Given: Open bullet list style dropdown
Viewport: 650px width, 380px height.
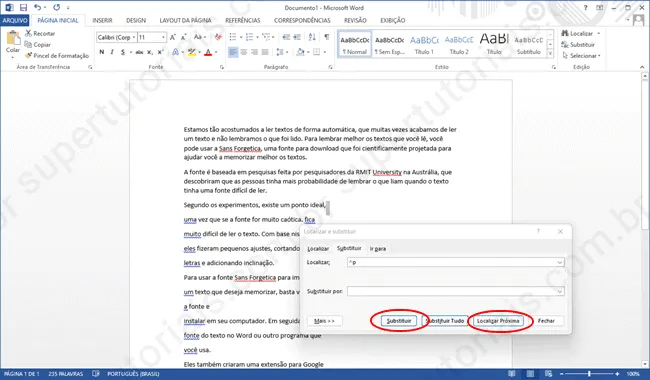Looking at the screenshot, I should point(241,37).
